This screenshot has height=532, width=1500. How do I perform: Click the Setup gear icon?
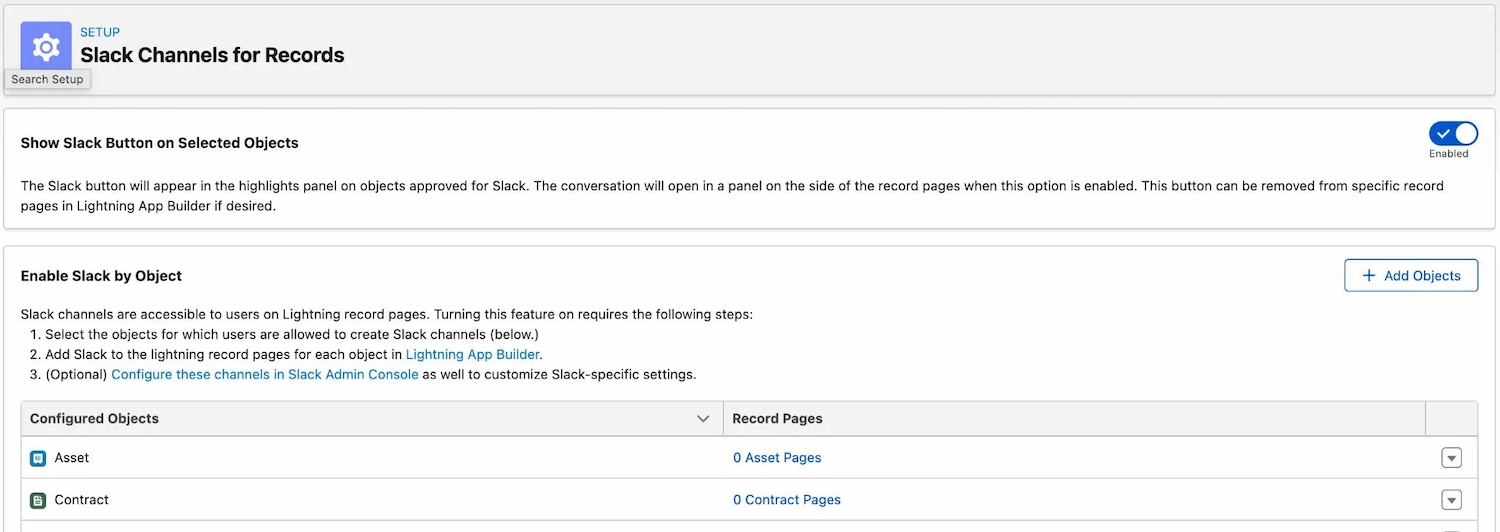(46, 47)
